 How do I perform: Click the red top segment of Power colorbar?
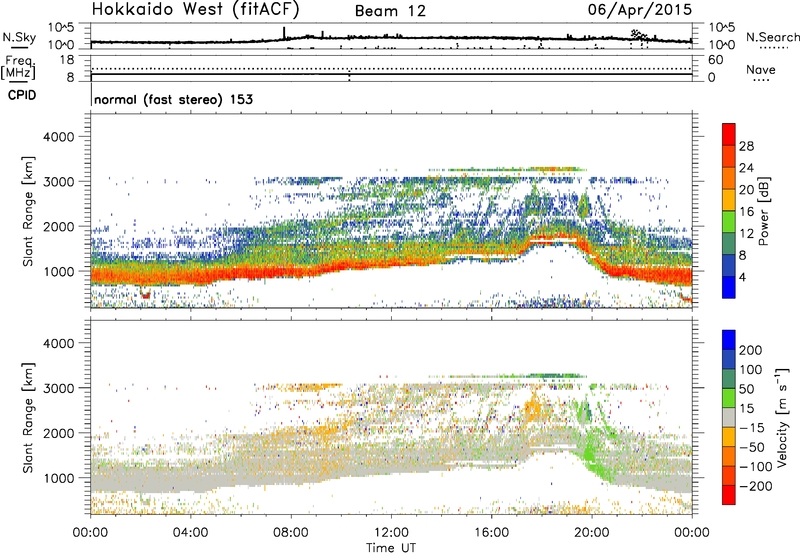pyautogui.click(x=729, y=135)
